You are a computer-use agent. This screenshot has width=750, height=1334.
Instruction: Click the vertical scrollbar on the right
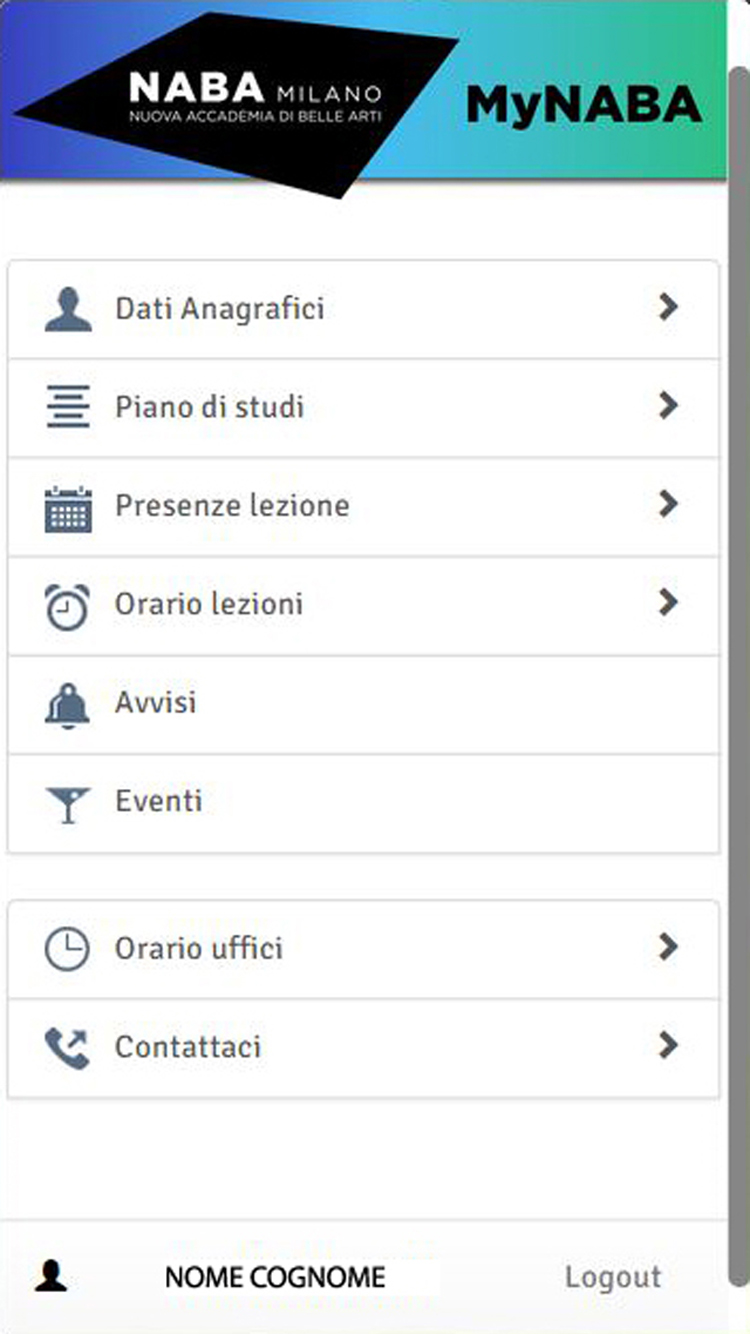(739, 600)
